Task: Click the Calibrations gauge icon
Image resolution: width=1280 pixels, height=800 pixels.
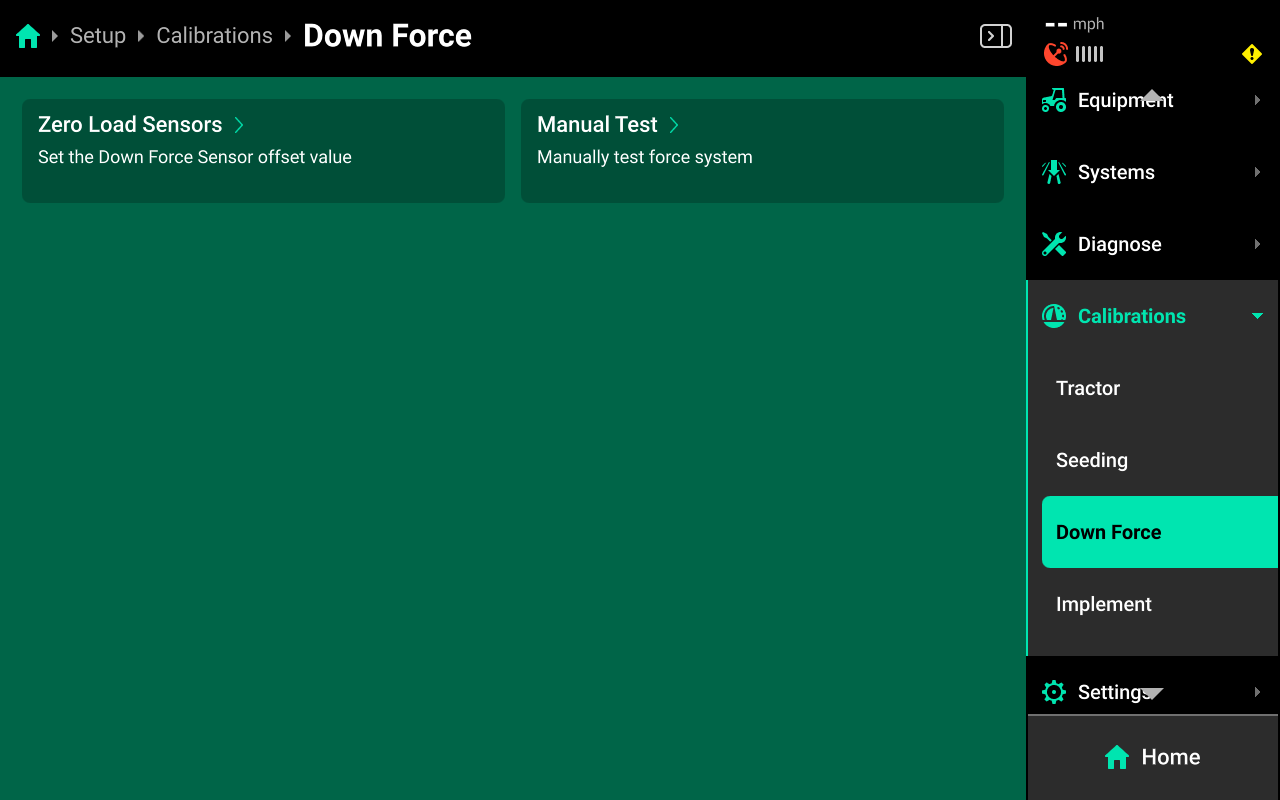Action: pyautogui.click(x=1054, y=316)
